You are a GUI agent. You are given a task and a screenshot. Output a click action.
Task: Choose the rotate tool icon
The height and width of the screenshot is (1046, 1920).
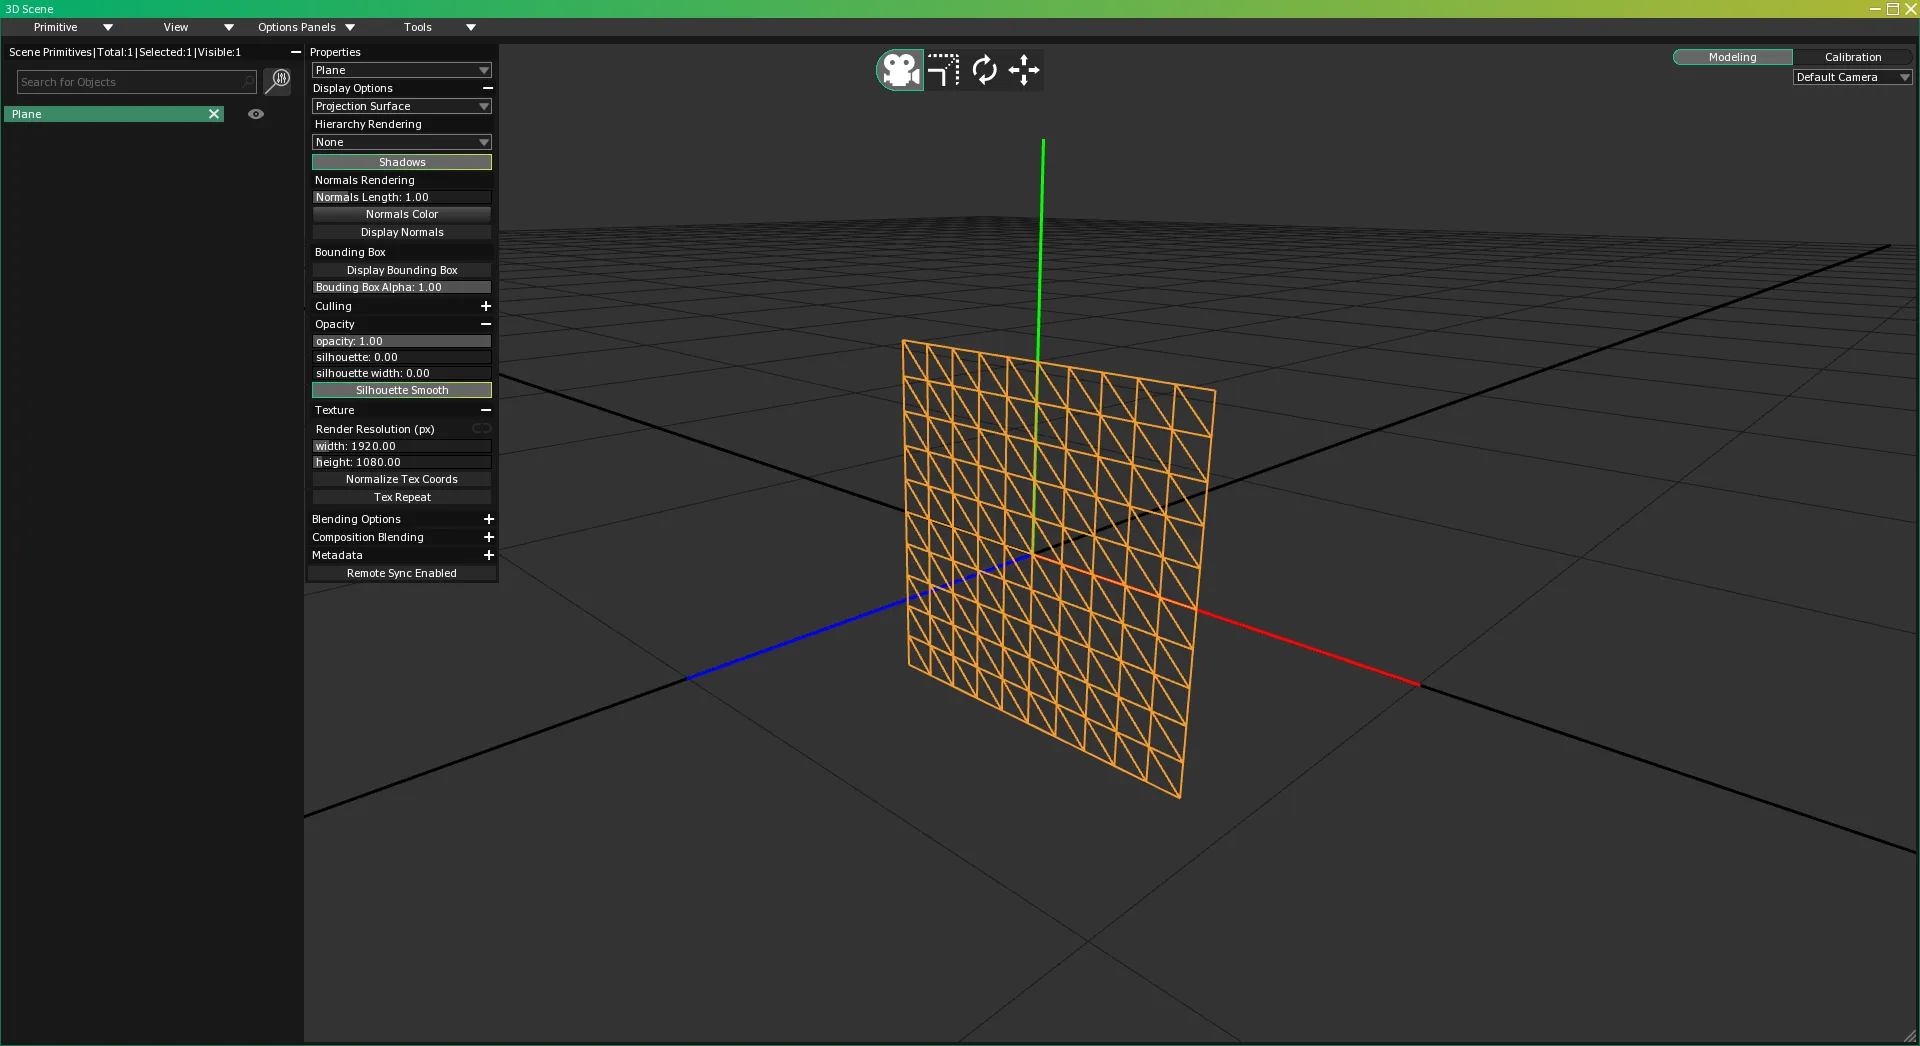point(985,70)
